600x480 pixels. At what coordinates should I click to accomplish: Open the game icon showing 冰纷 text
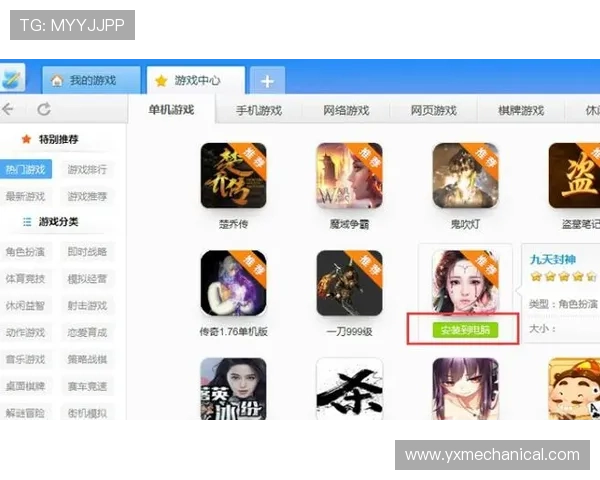coord(233,389)
